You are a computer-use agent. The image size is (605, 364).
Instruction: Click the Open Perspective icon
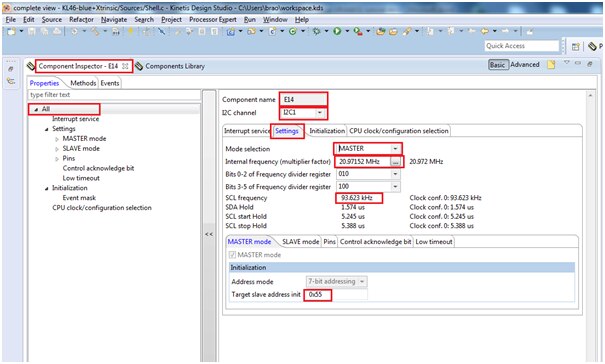pyautogui.click(x=576, y=46)
